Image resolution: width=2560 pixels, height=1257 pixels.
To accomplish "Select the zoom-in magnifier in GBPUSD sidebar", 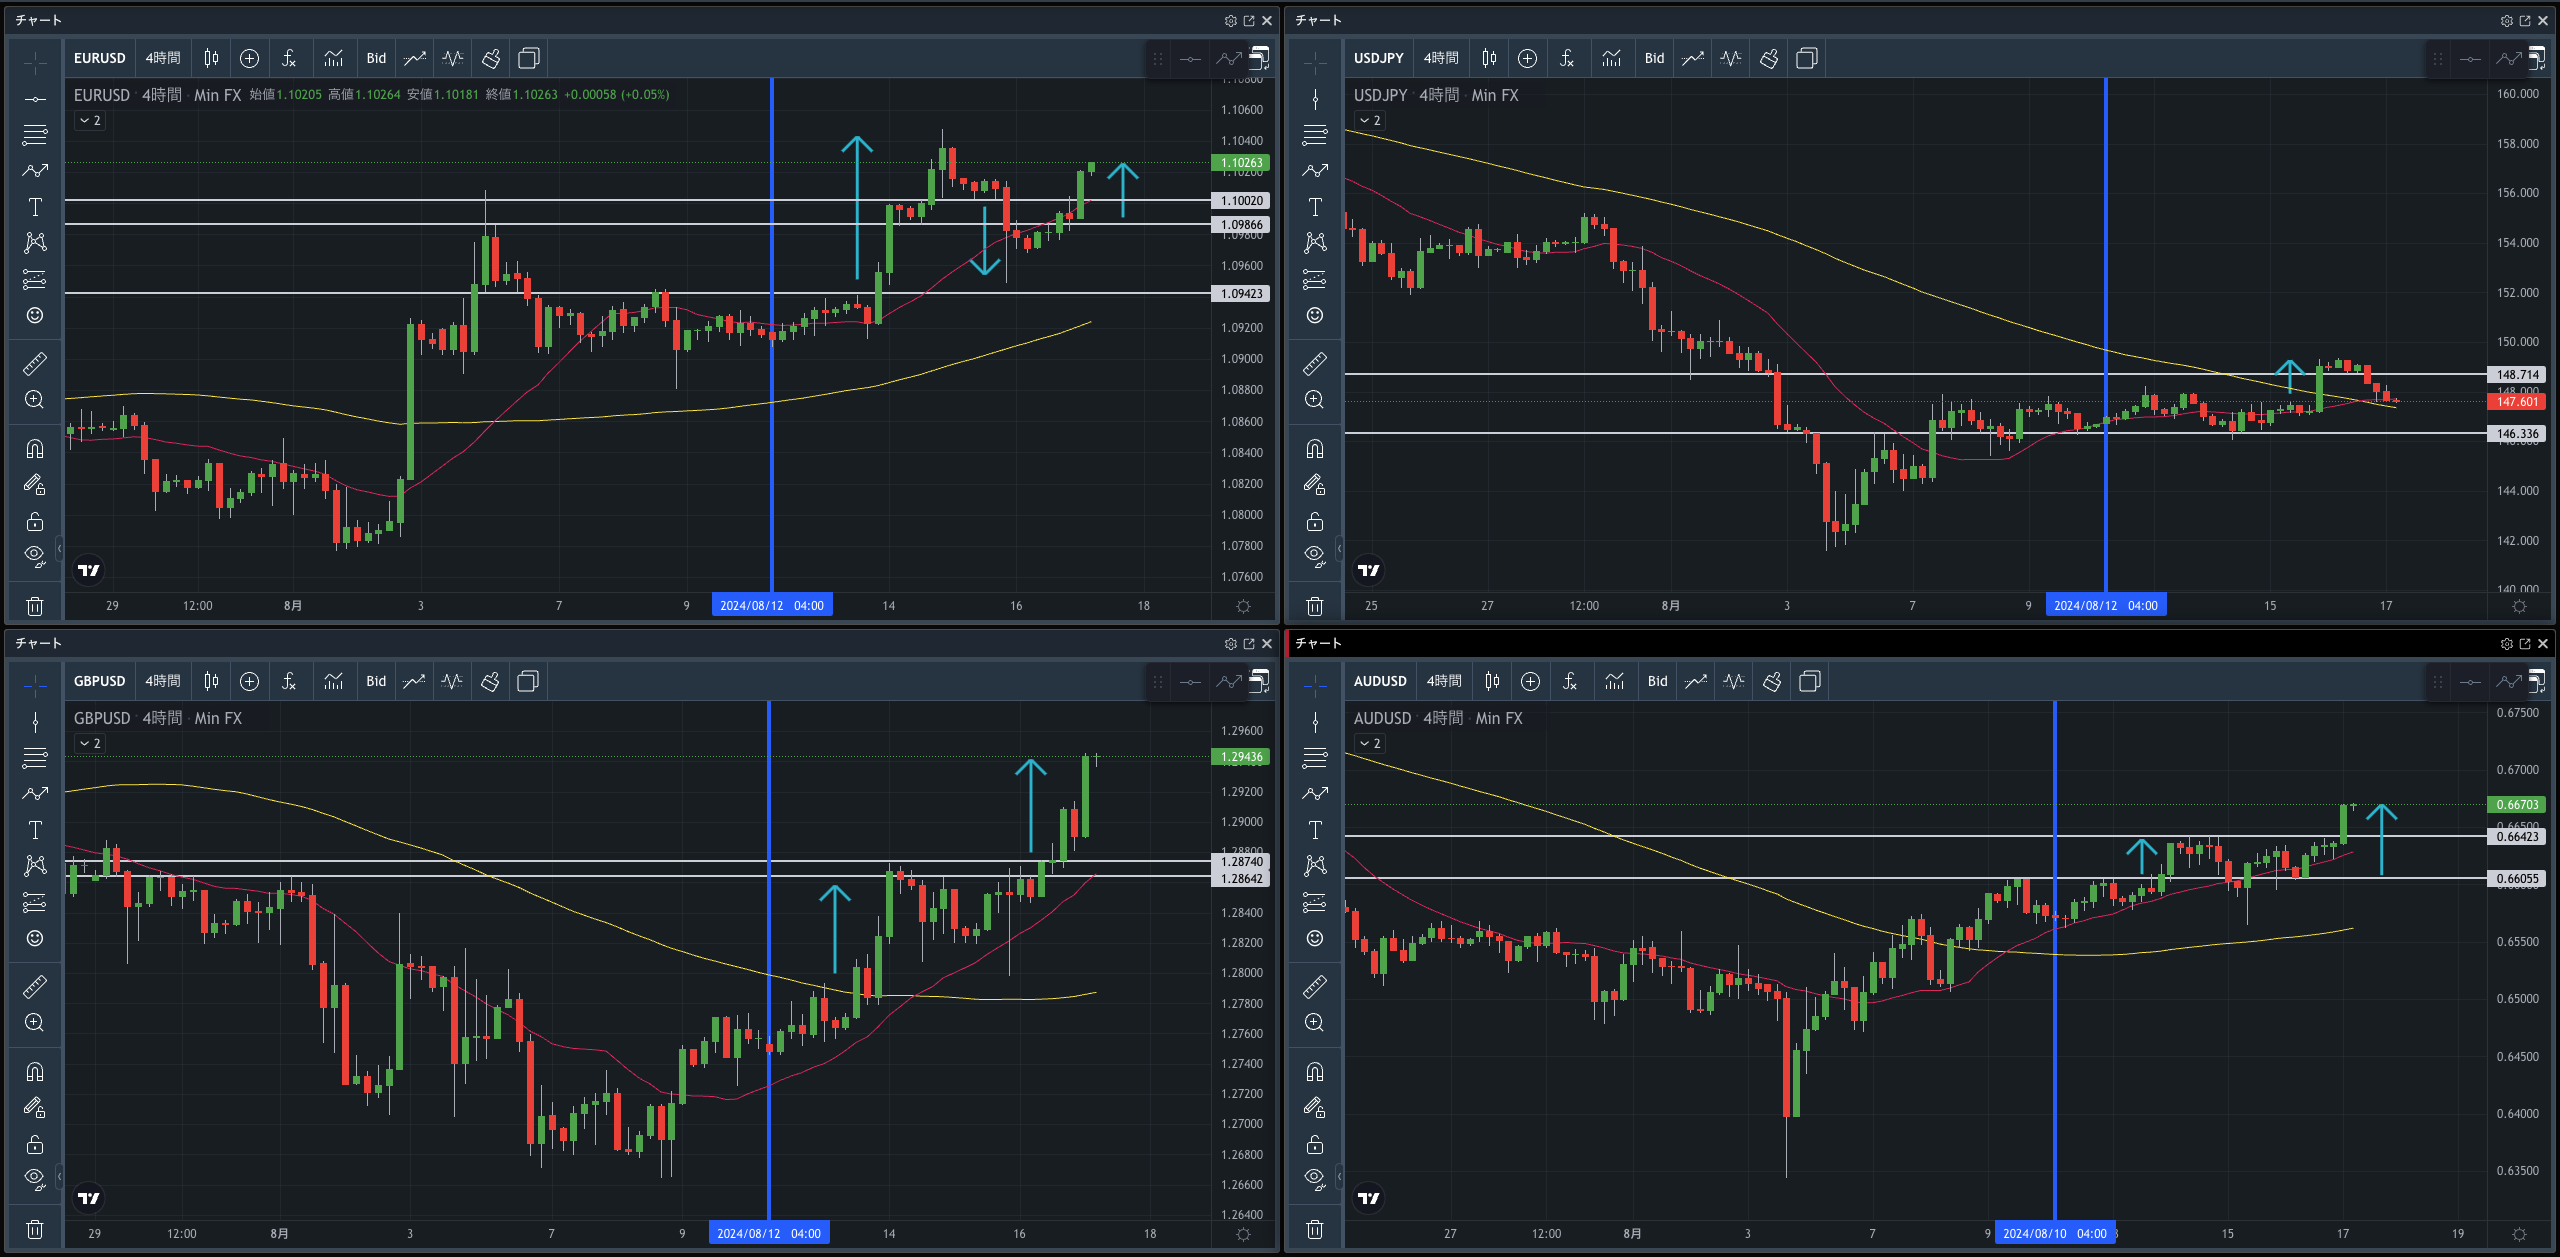I will coord(35,1022).
